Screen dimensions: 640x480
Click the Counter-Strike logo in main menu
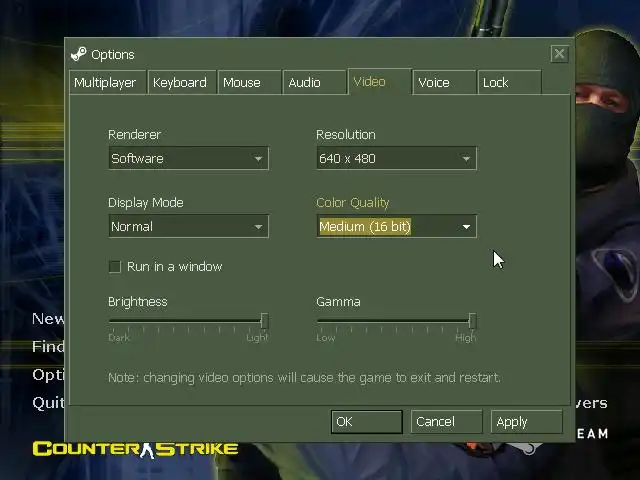[135, 449]
